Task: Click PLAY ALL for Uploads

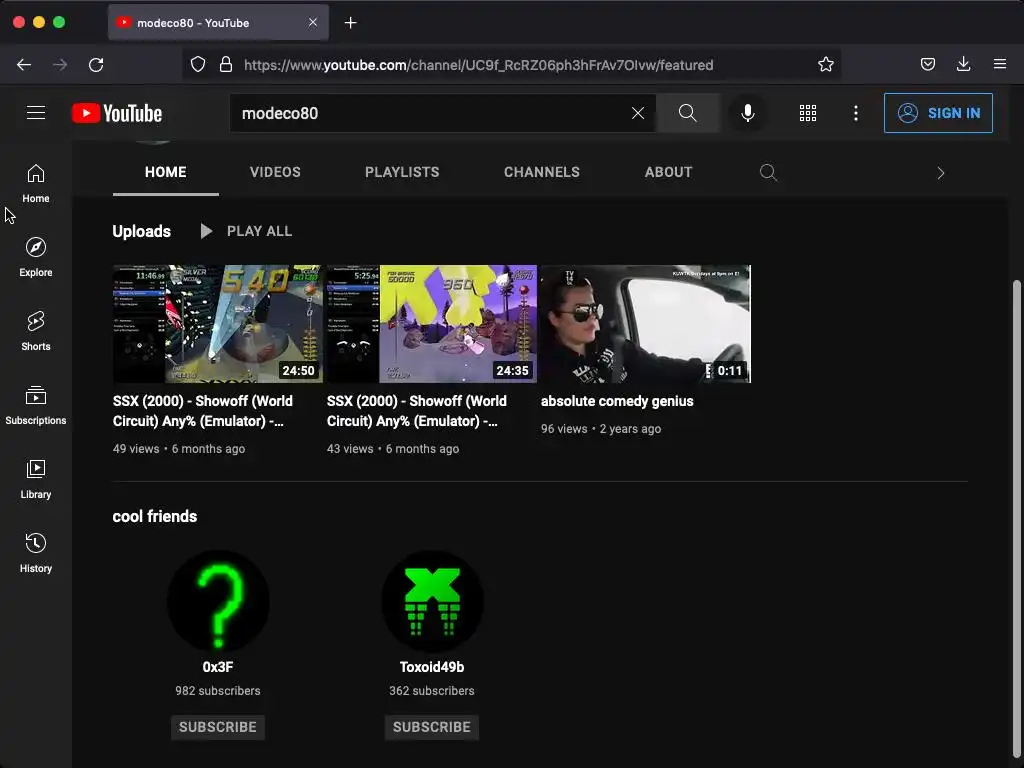Action: [246, 231]
